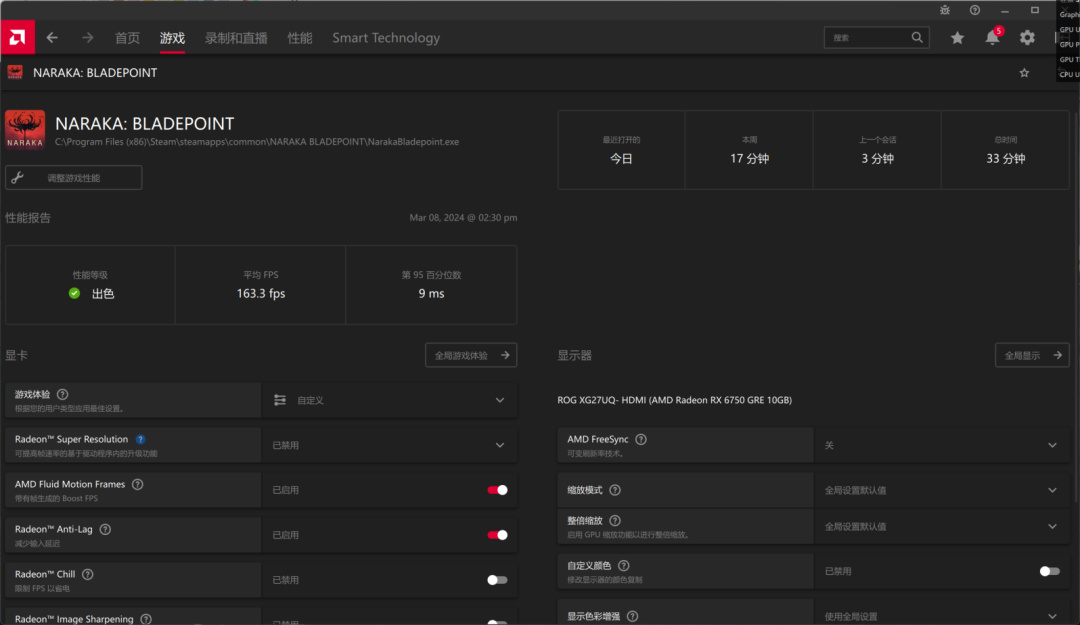Show help for Radeon Image Sharpening
The height and width of the screenshot is (625, 1080).
[x=146, y=619]
